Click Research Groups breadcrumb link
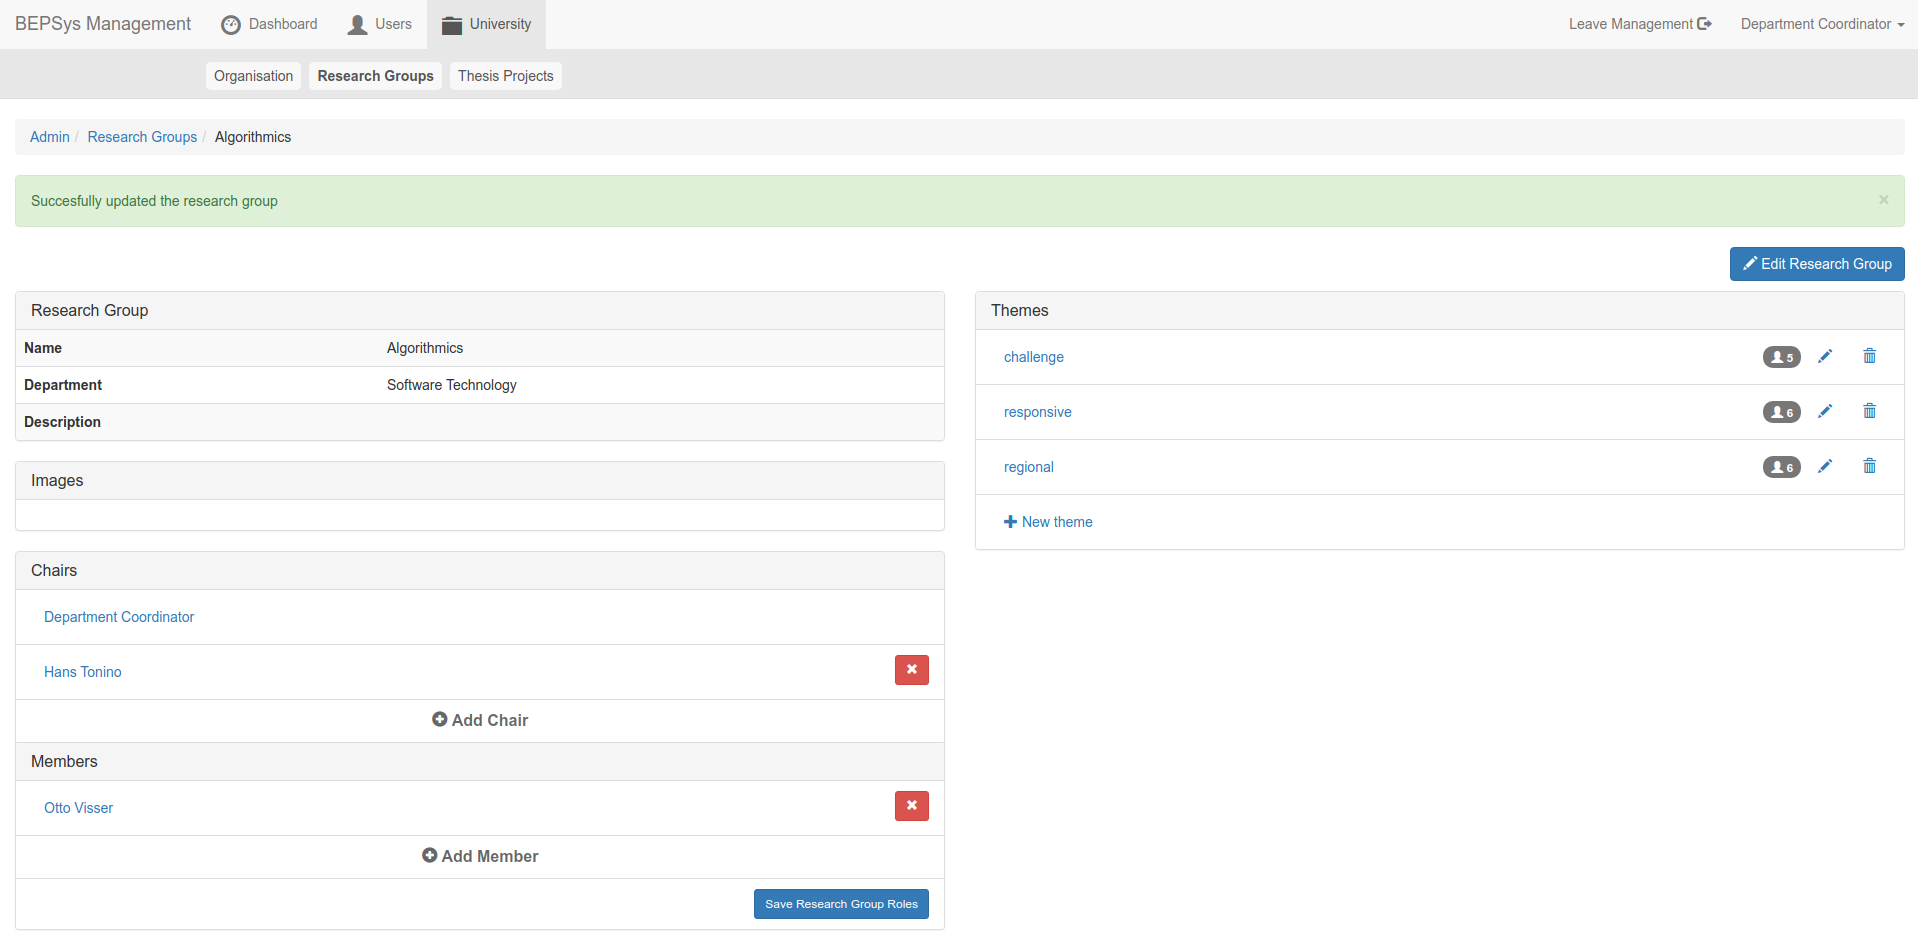 pyautogui.click(x=142, y=137)
